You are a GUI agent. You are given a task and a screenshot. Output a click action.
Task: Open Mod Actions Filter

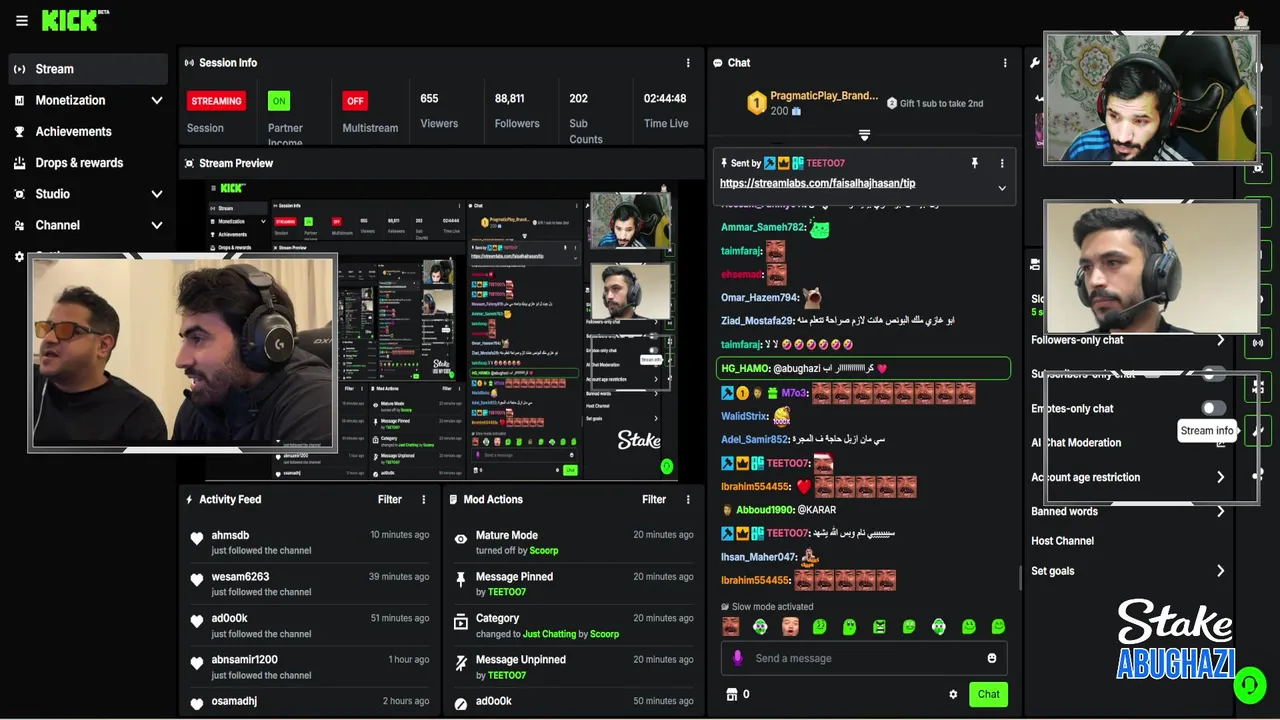pyautogui.click(x=654, y=499)
